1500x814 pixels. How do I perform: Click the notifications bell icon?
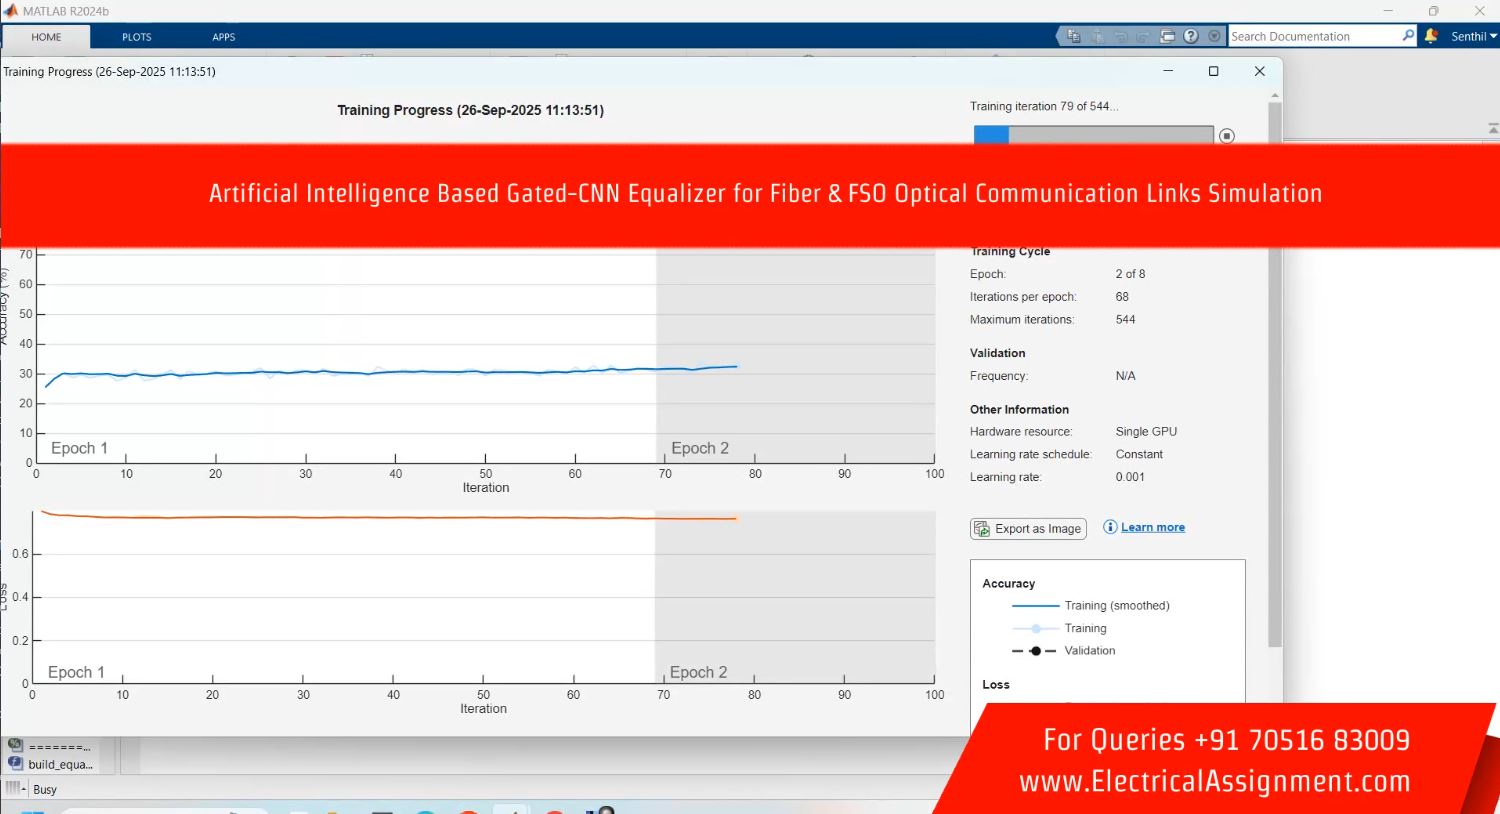coord(1431,36)
